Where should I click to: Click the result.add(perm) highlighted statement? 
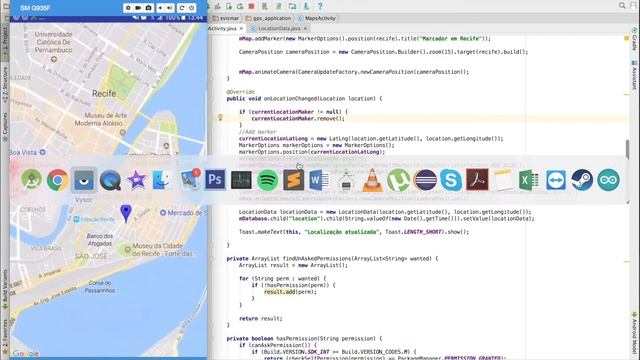(x=290, y=292)
